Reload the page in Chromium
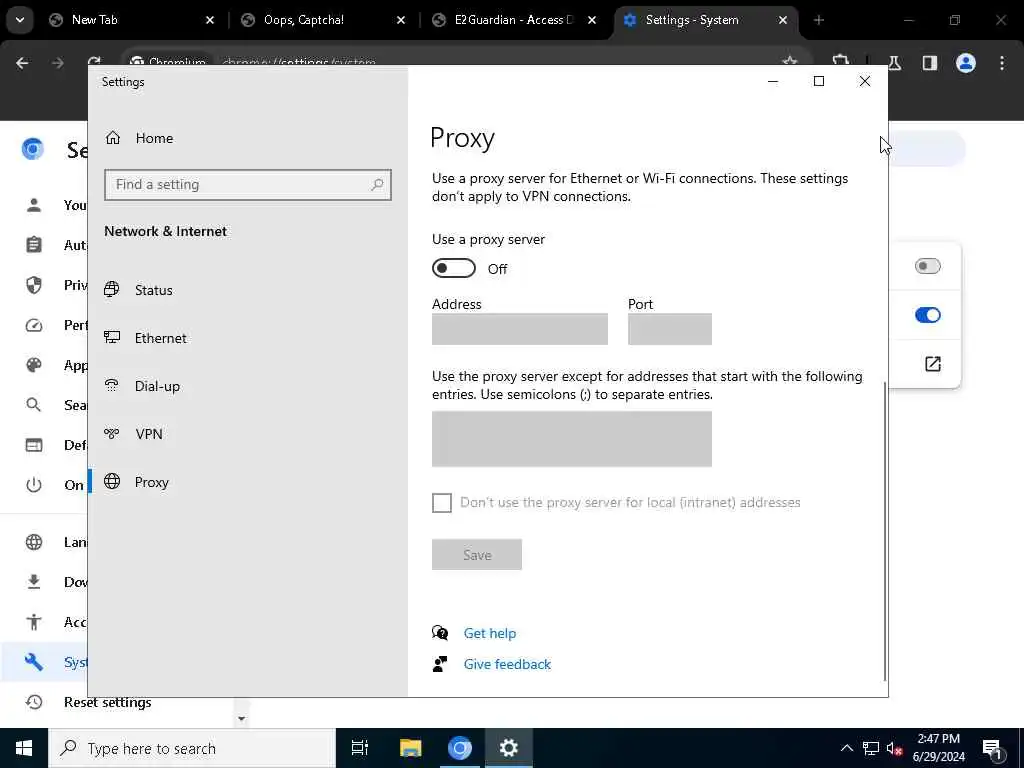The width and height of the screenshot is (1024, 768). (94, 63)
